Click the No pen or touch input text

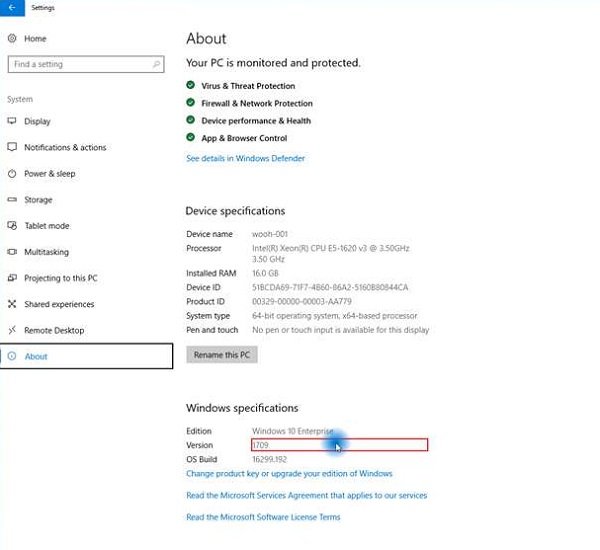(x=341, y=330)
